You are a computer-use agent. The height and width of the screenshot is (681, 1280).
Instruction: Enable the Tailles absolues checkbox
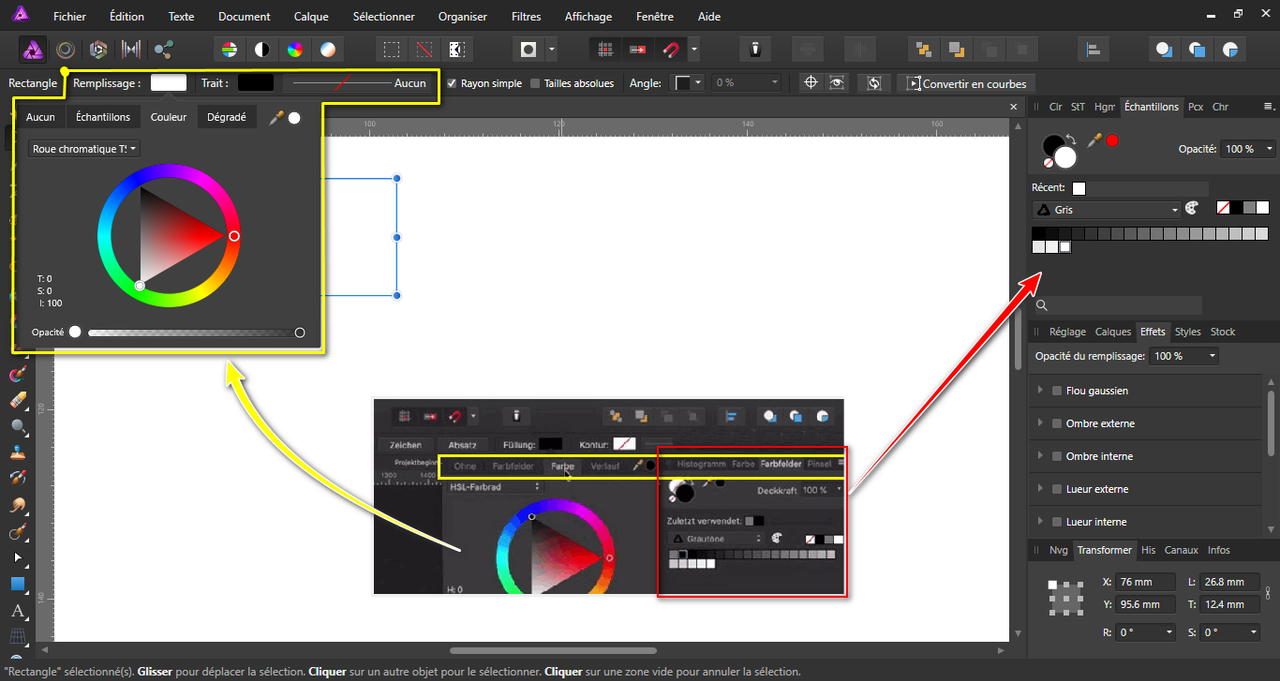[x=535, y=83]
